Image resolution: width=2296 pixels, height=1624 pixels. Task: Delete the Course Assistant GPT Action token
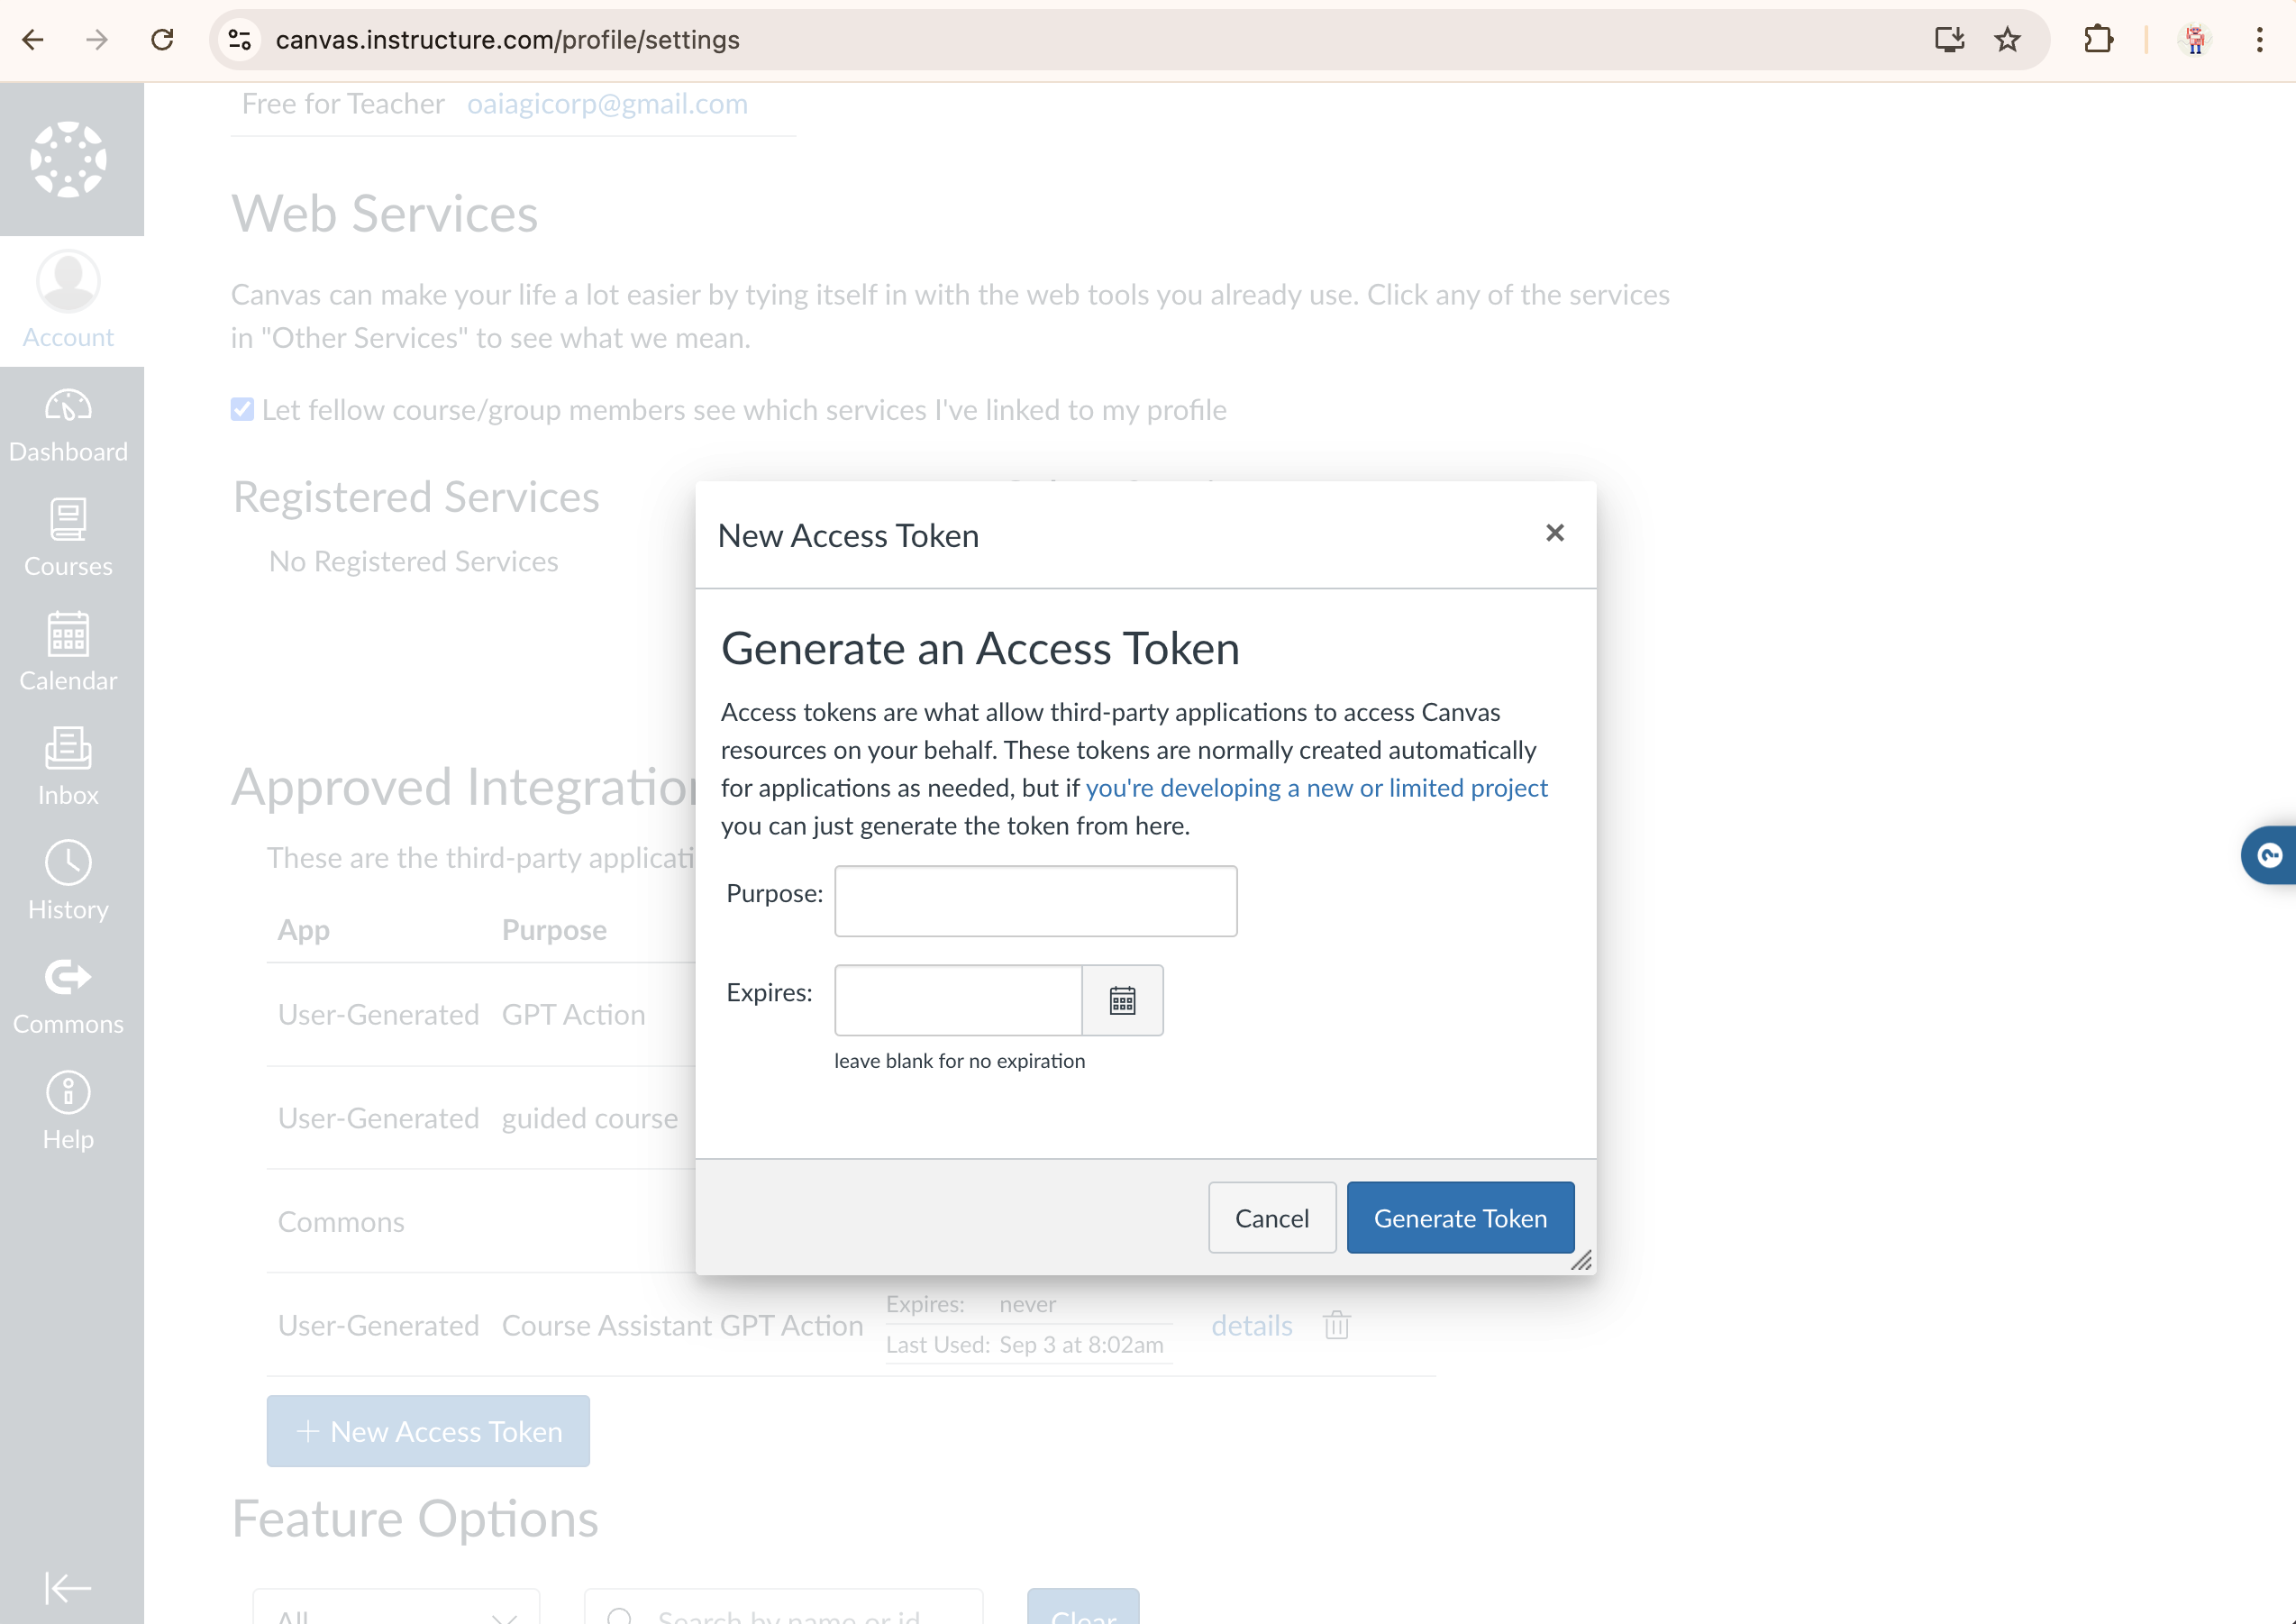tap(1337, 1325)
